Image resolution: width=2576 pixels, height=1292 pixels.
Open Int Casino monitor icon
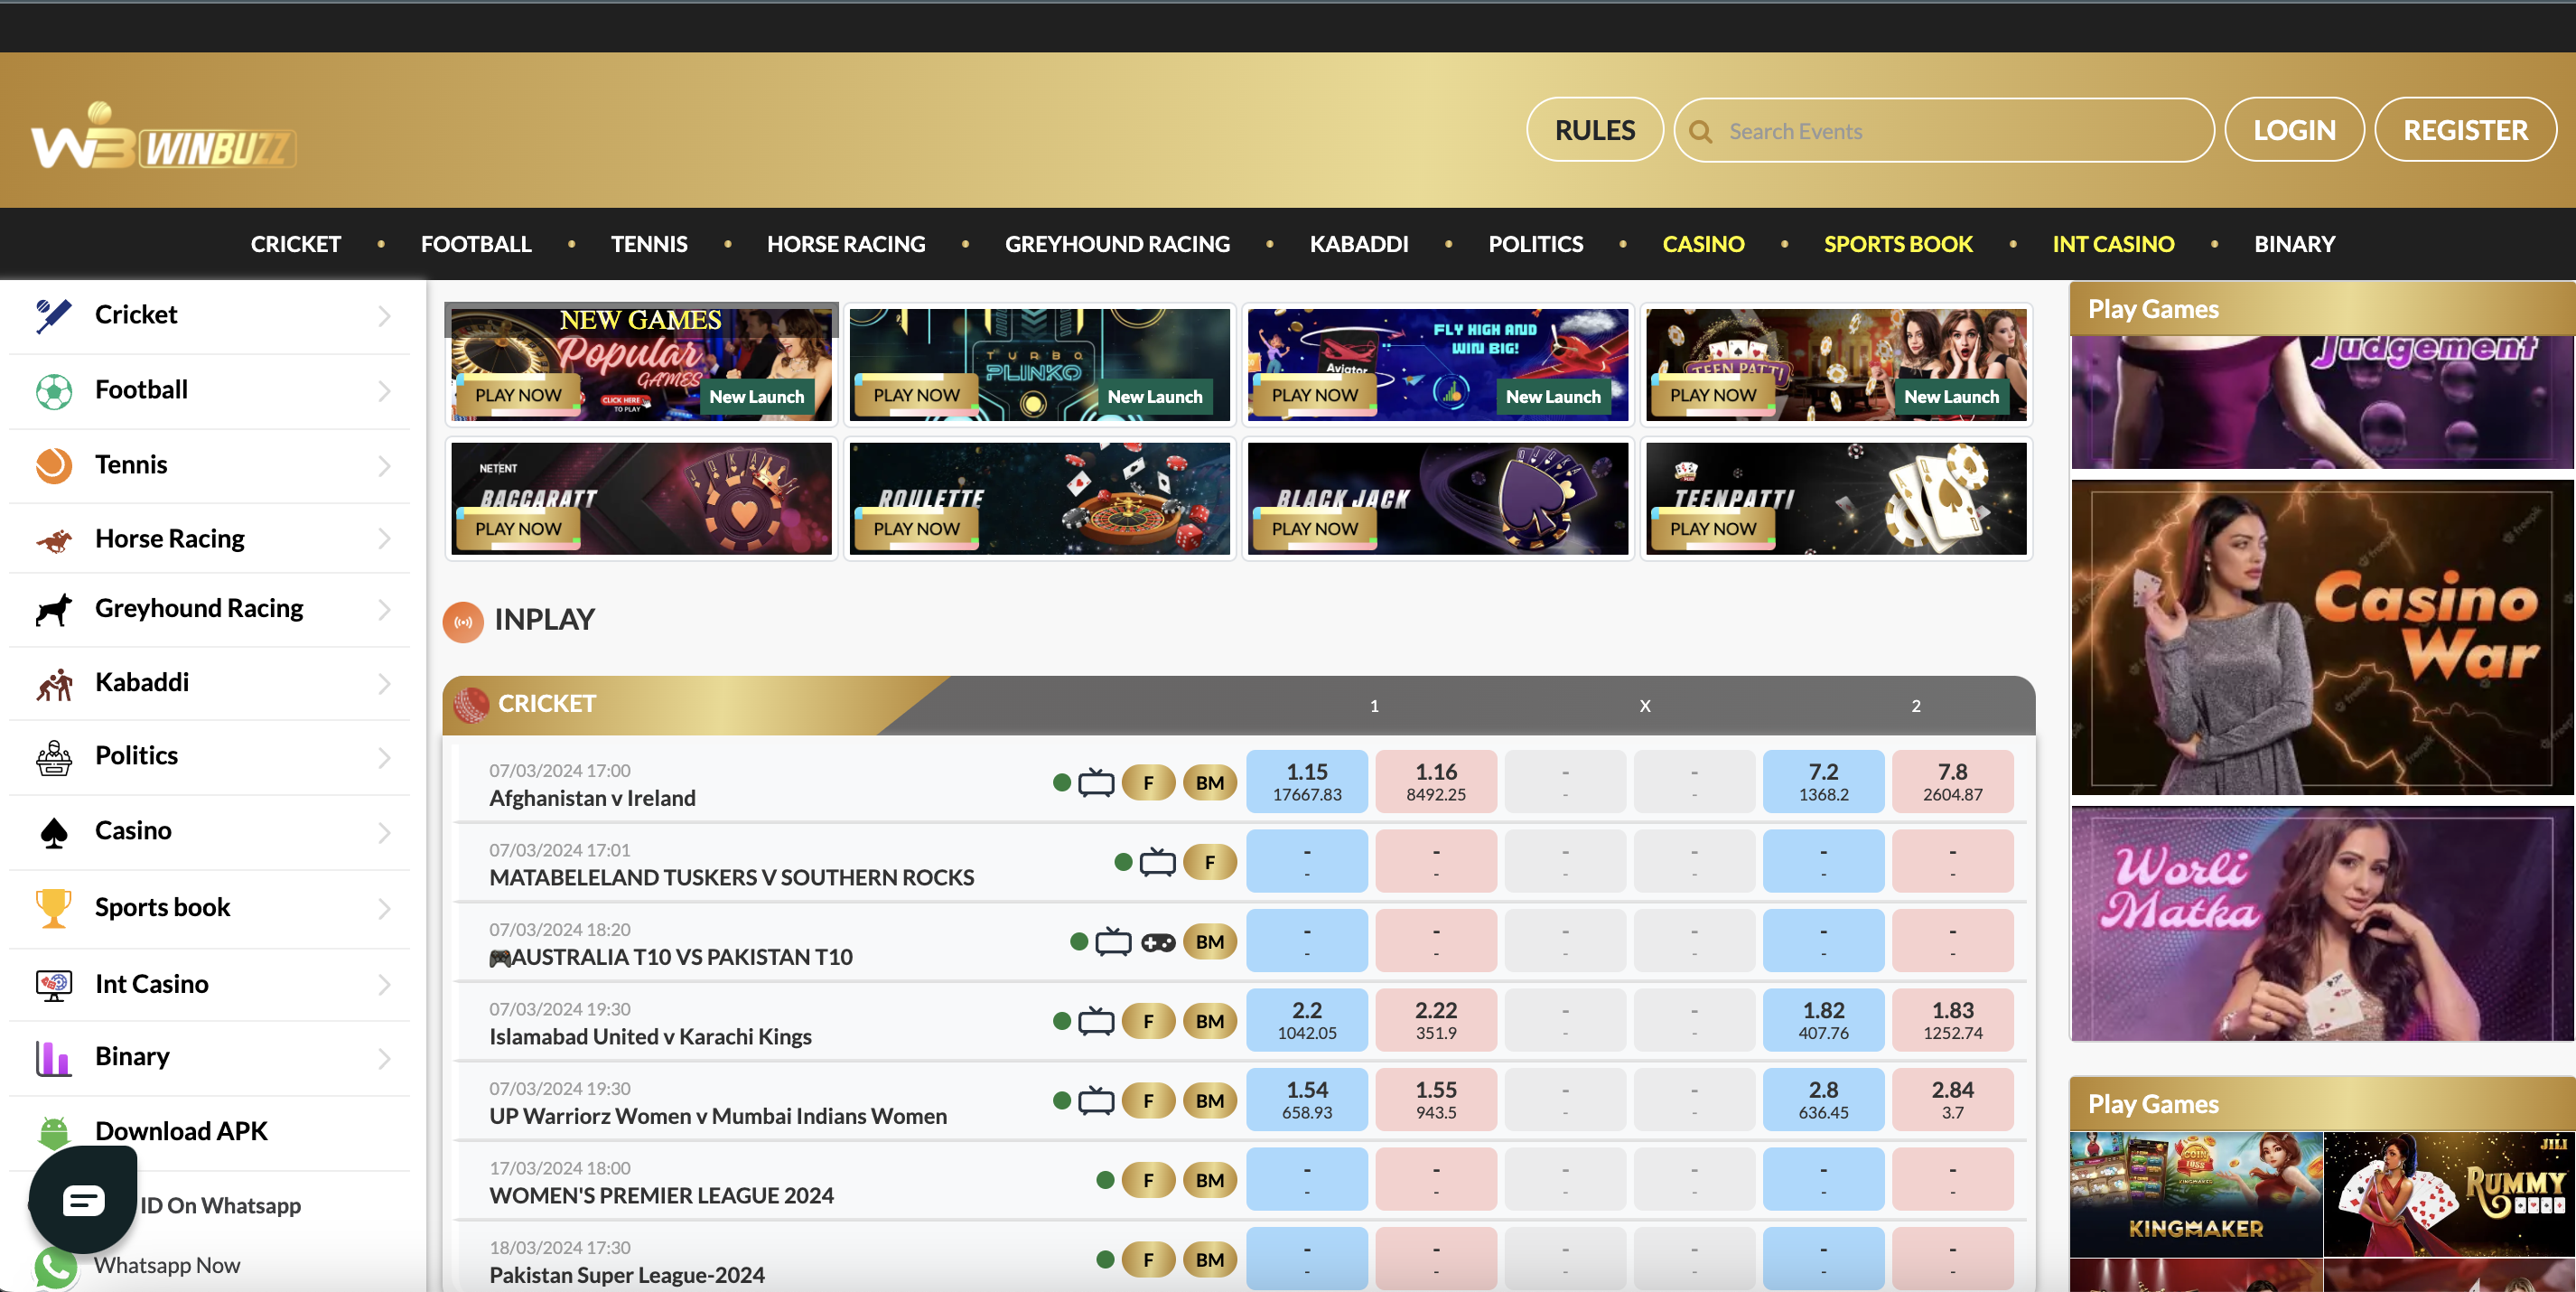coord(53,985)
